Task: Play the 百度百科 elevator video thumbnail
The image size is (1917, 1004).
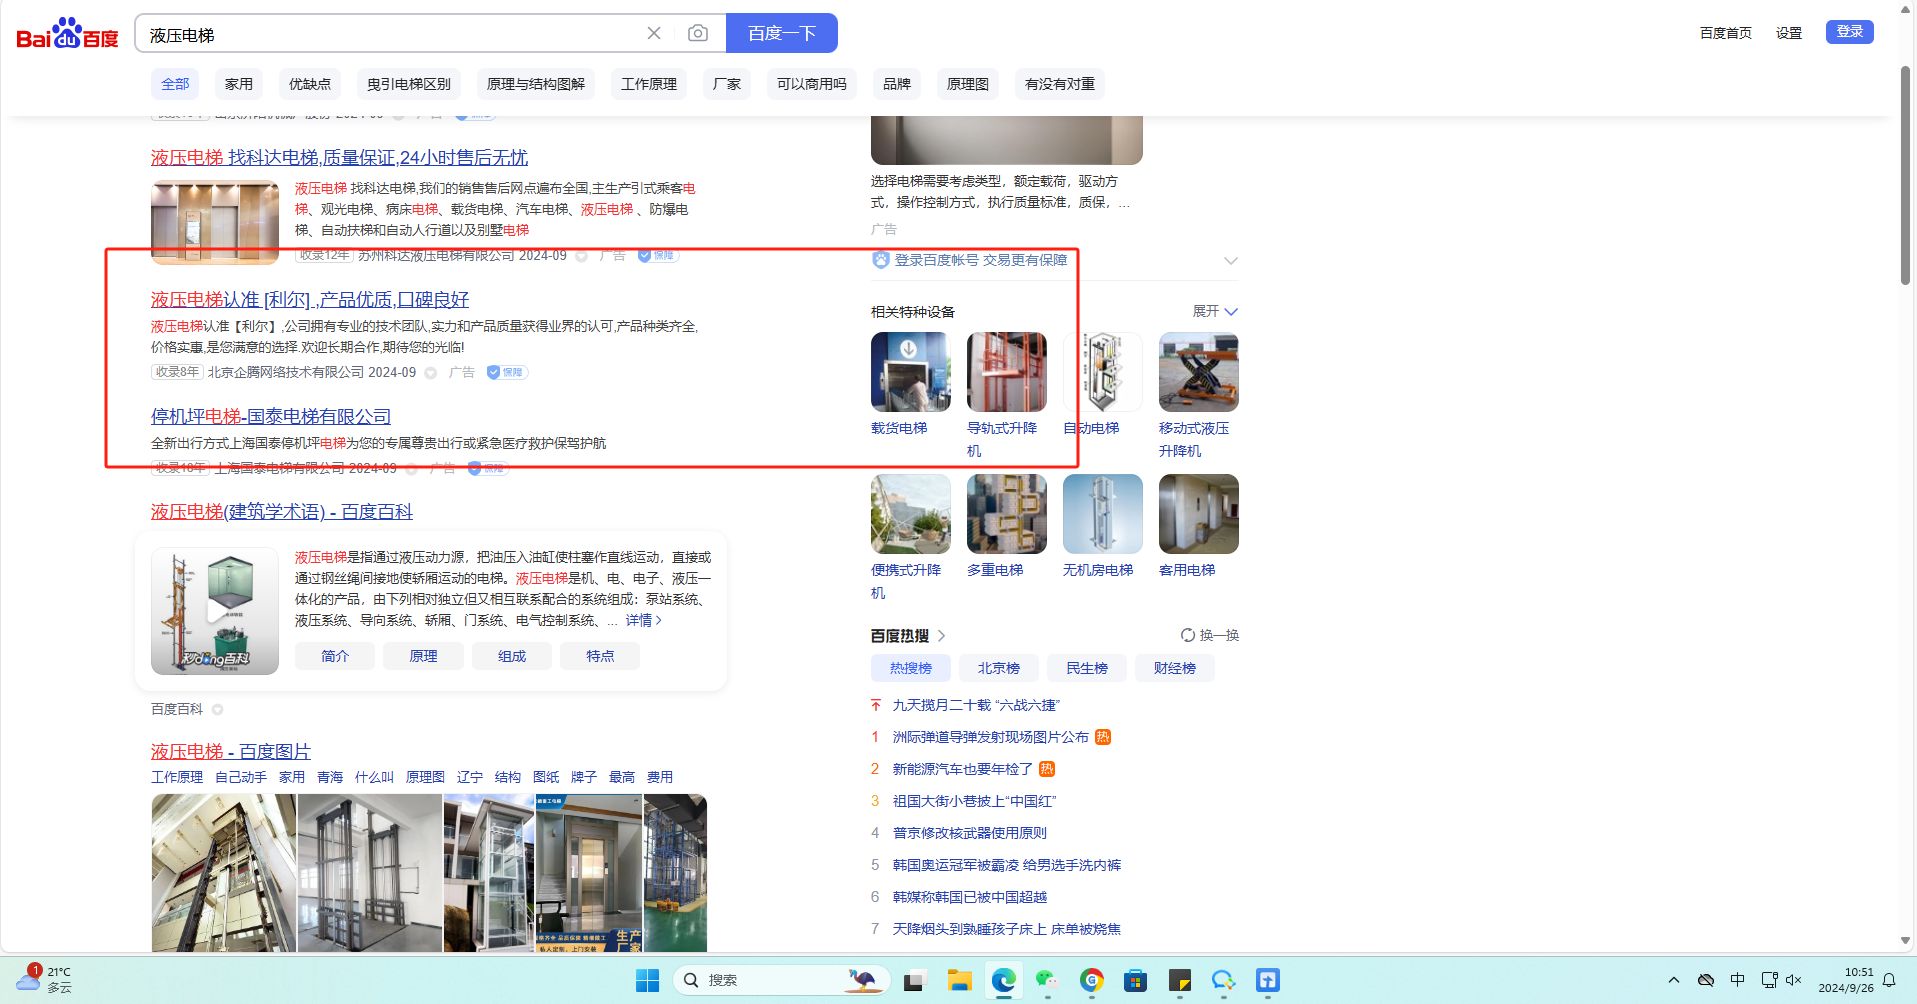Action: 215,611
